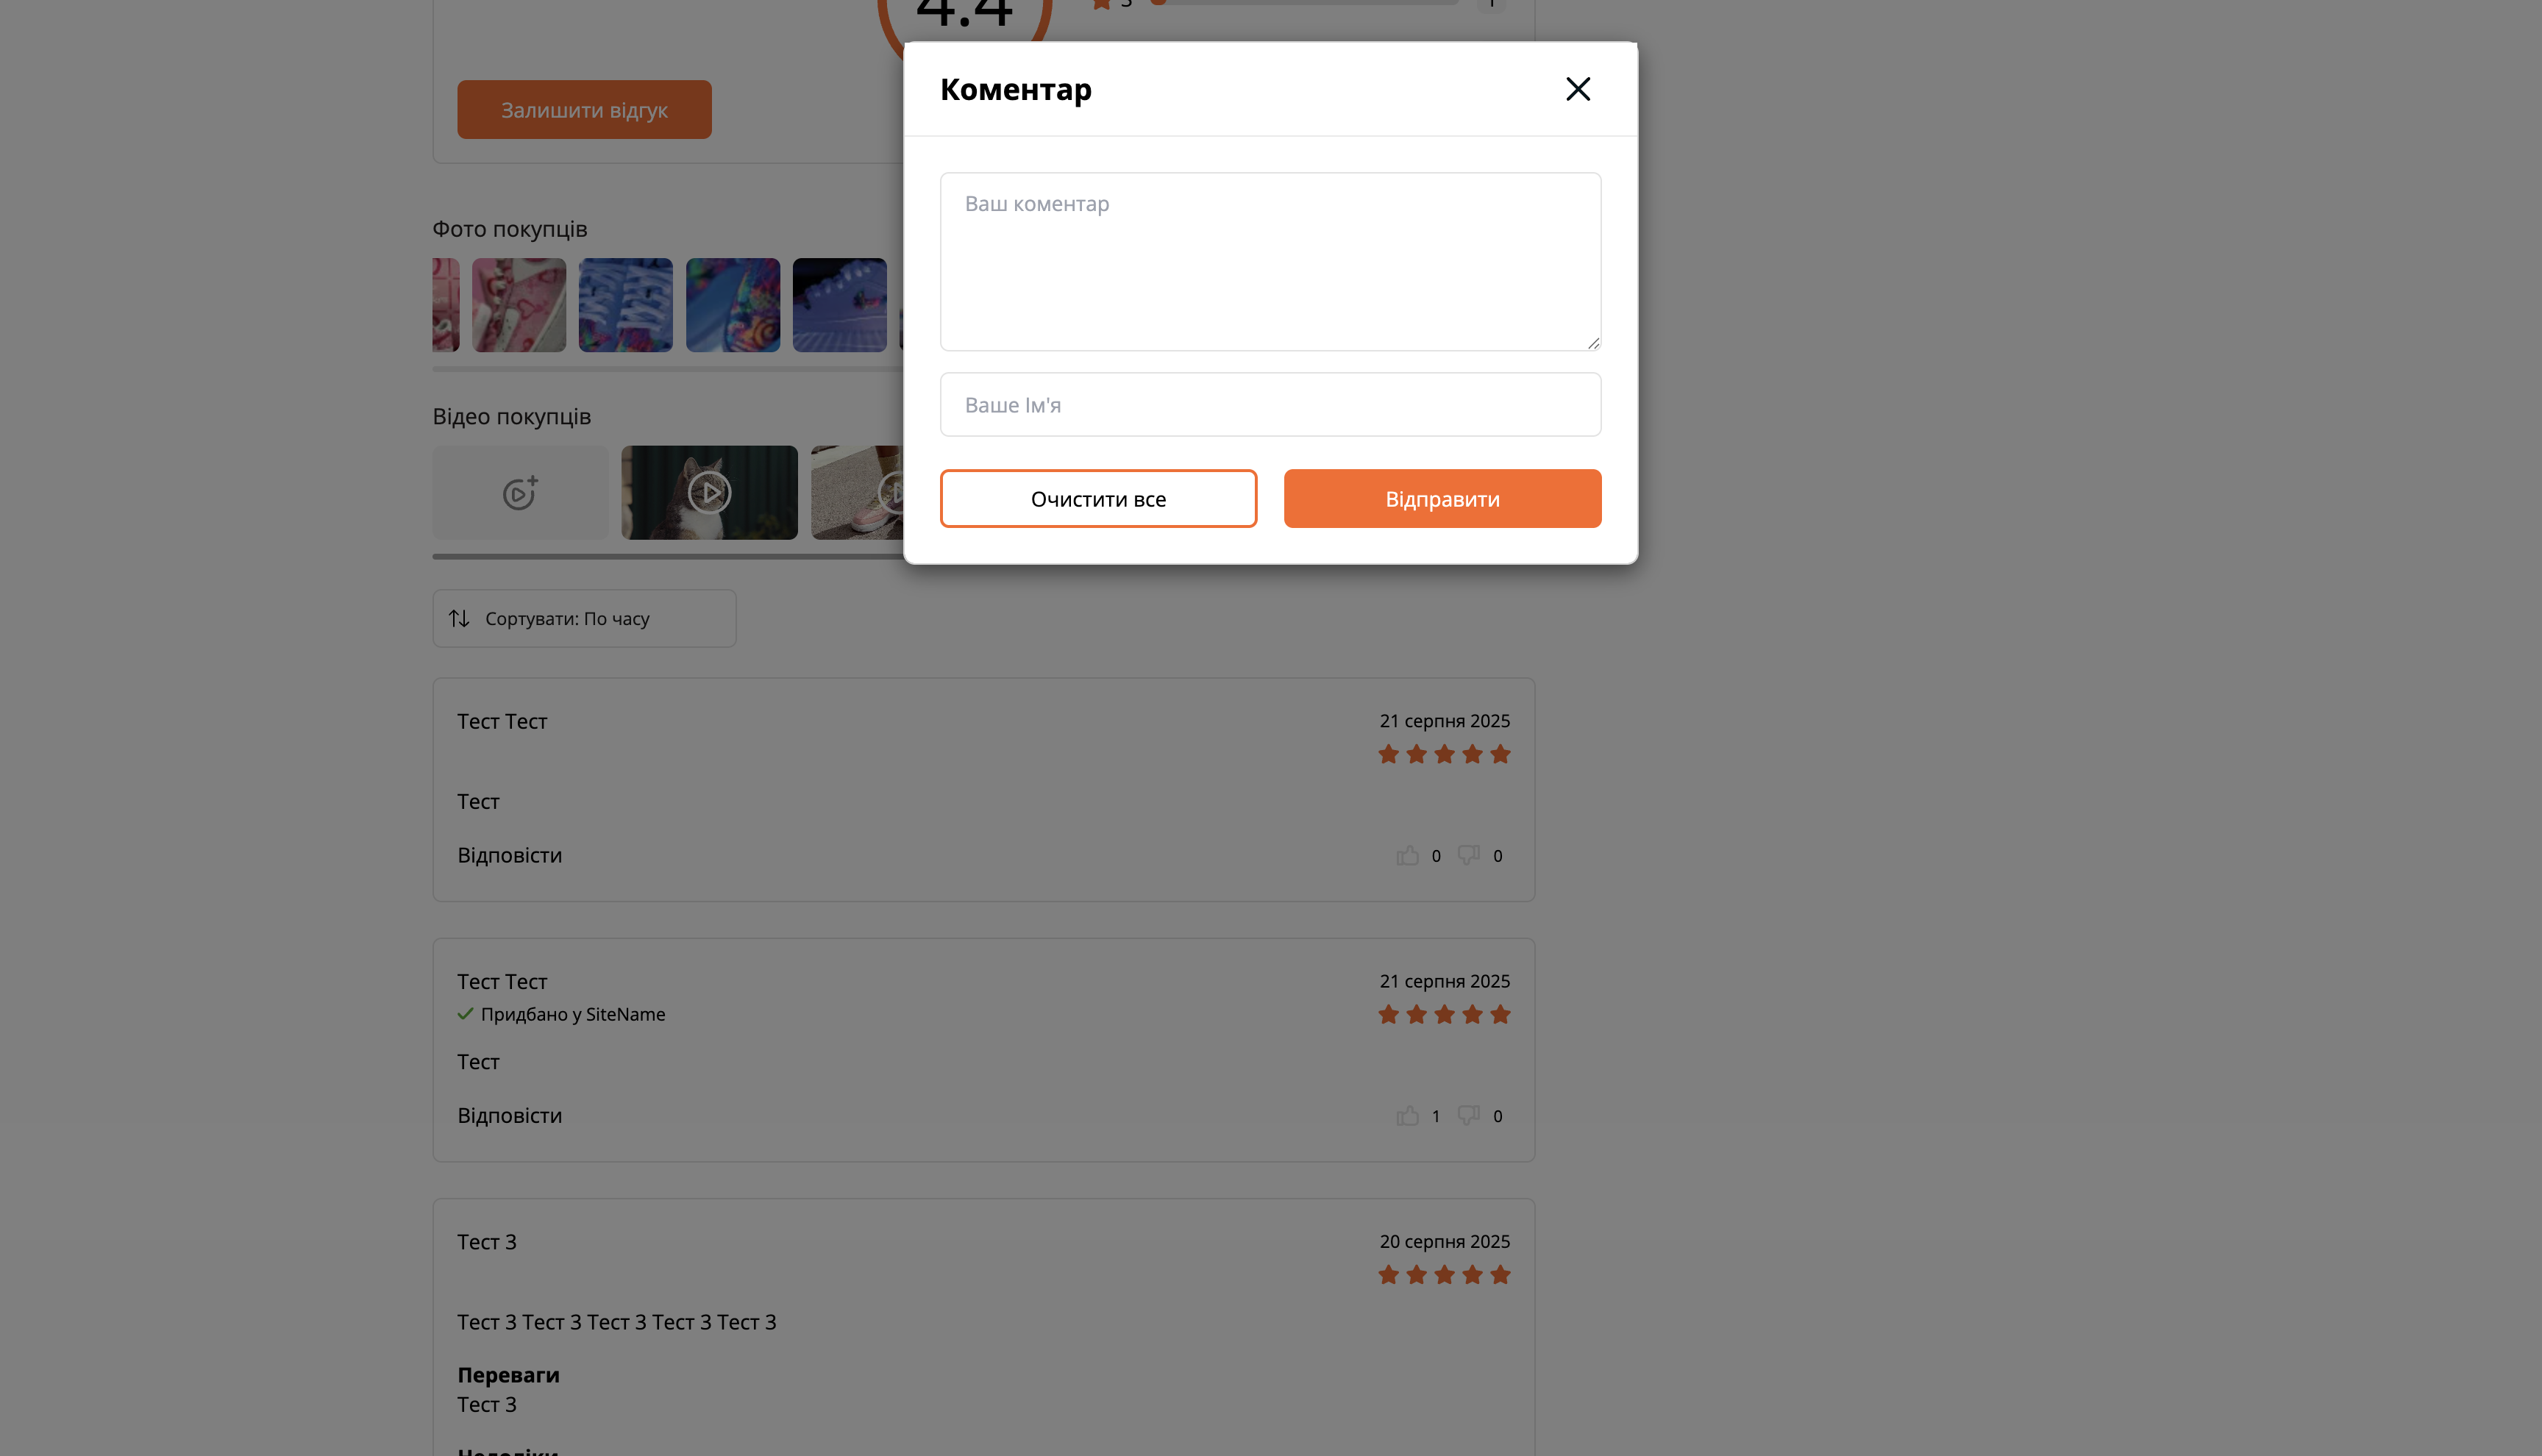This screenshot has width=2542, height=1456.
Task: Open the pink hearts sneaker photo
Action: click(519, 305)
